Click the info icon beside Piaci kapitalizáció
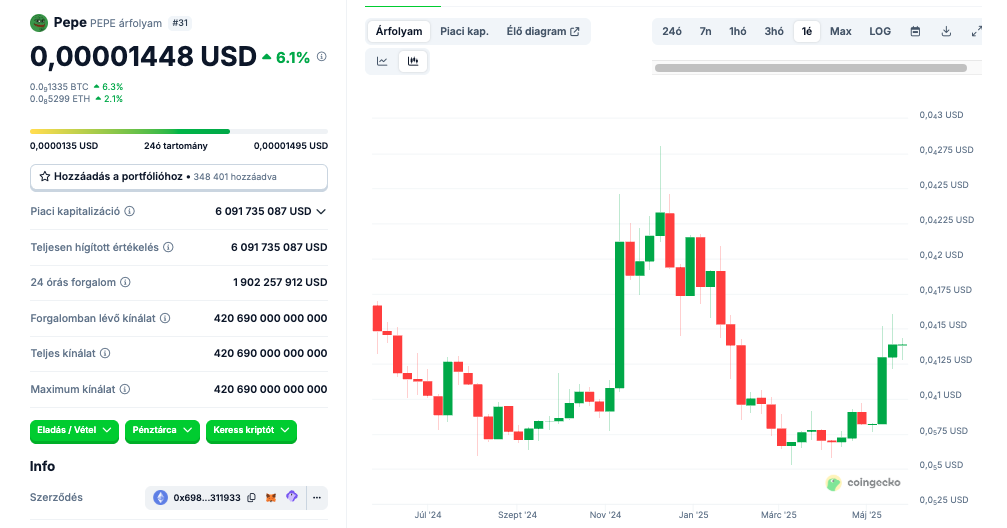This screenshot has height=528, width=1007. point(130,212)
